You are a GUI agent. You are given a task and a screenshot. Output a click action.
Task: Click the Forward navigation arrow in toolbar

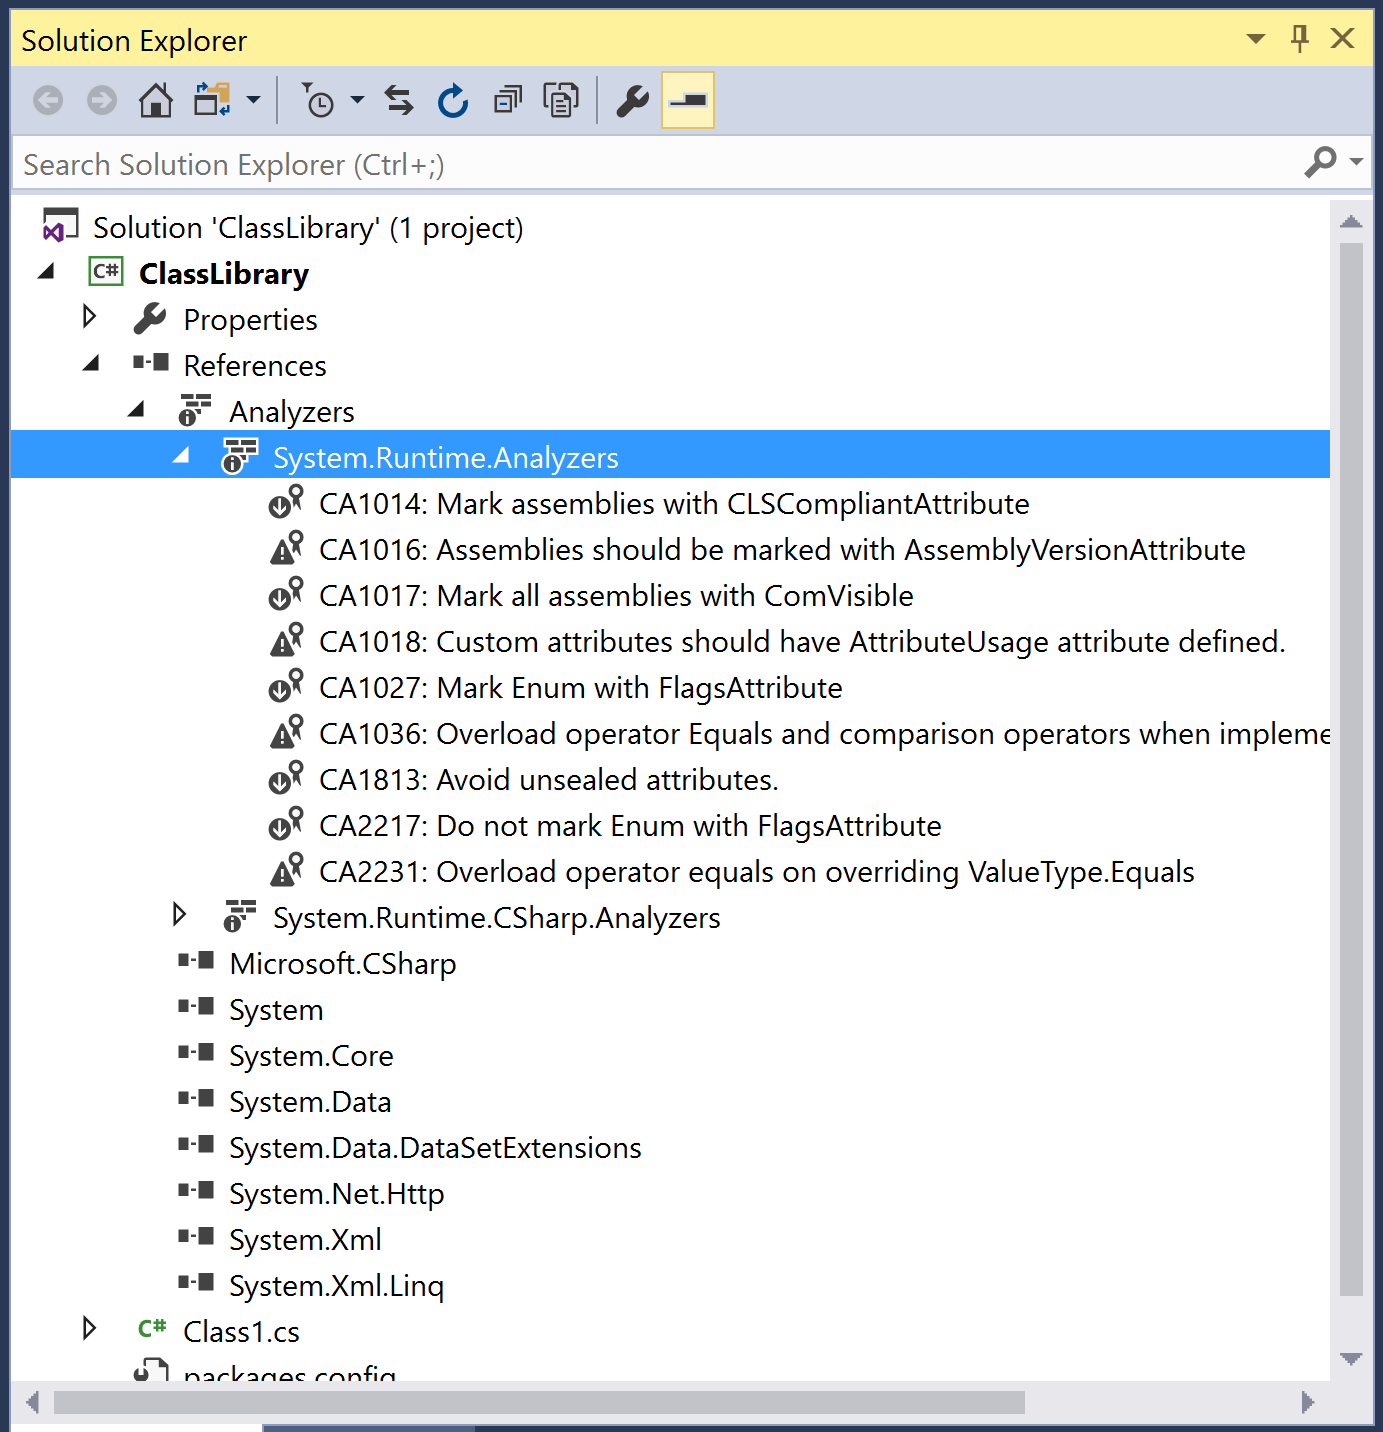(x=102, y=100)
